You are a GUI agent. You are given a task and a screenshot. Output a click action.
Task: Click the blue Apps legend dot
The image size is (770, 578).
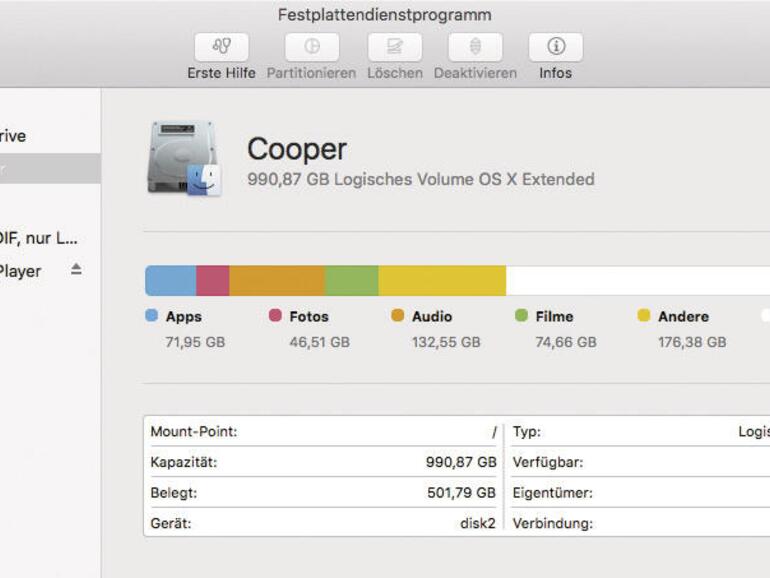151,316
